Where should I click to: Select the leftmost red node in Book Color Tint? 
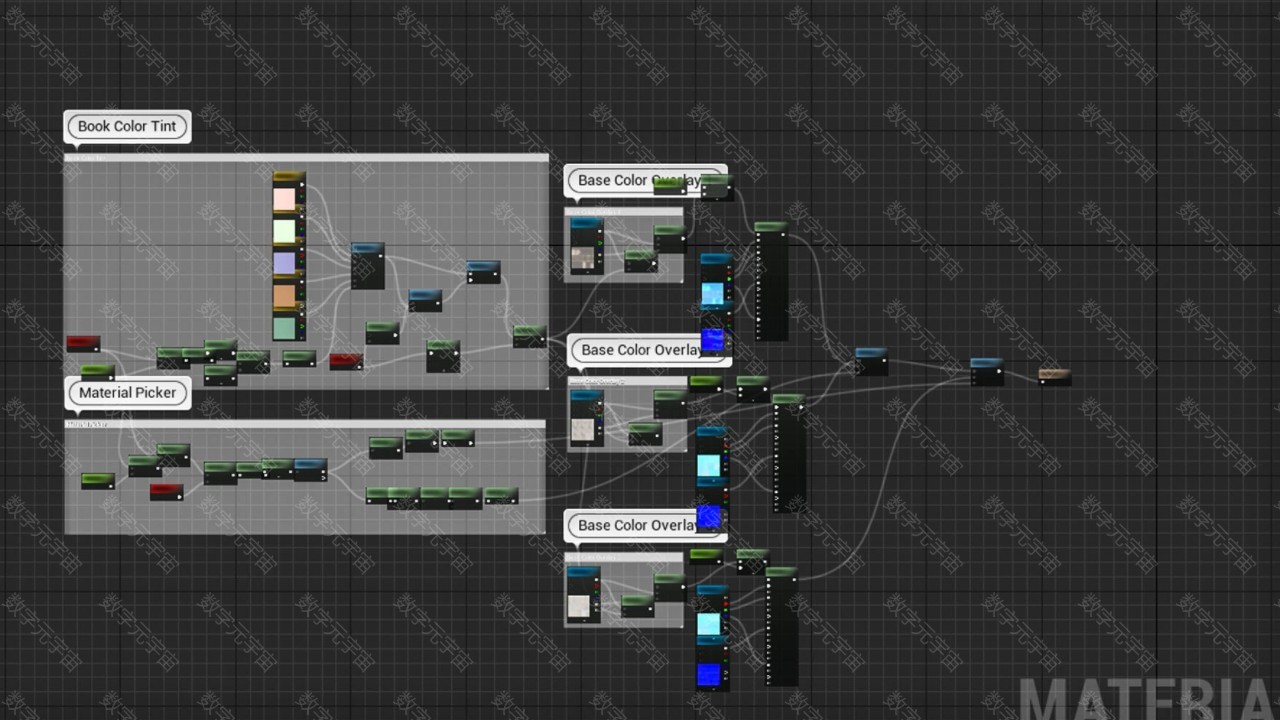pos(83,343)
